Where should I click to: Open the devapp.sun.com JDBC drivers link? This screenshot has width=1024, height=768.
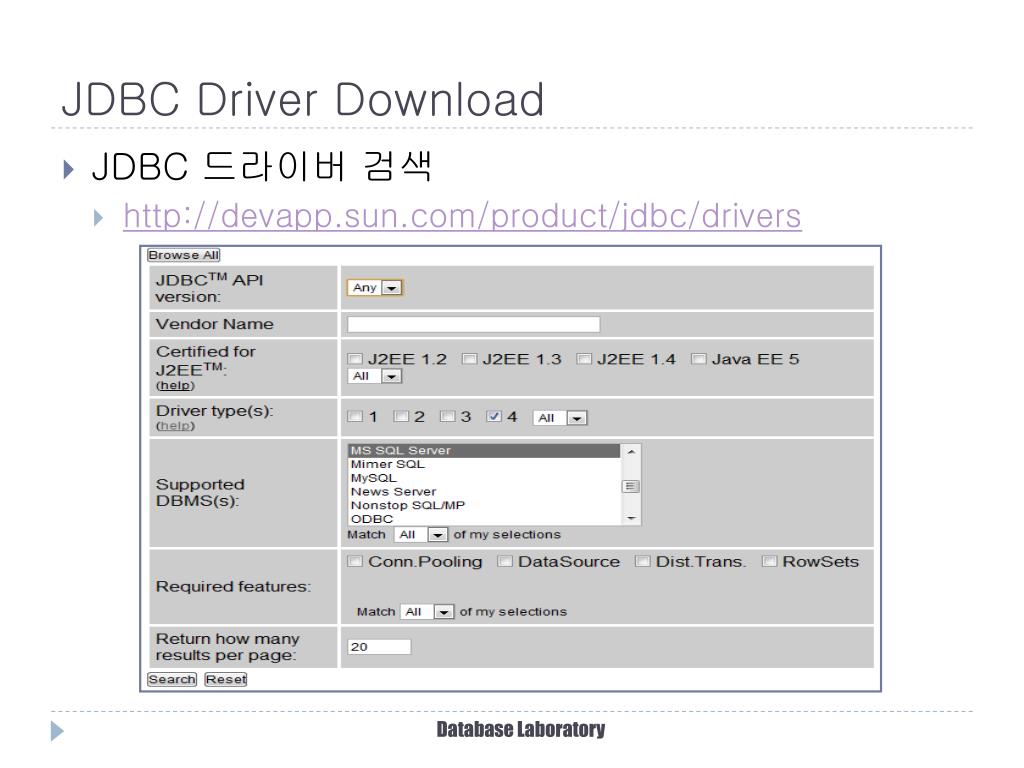pyautogui.click(x=462, y=216)
